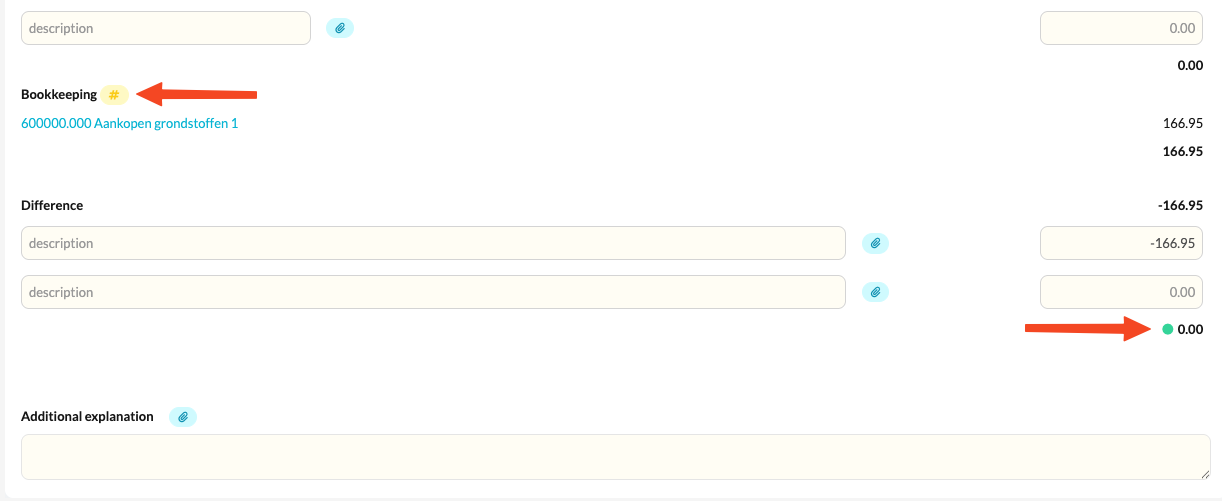Click the Additional explanation label
This screenshot has height=501, width=1222.
tap(87, 417)
